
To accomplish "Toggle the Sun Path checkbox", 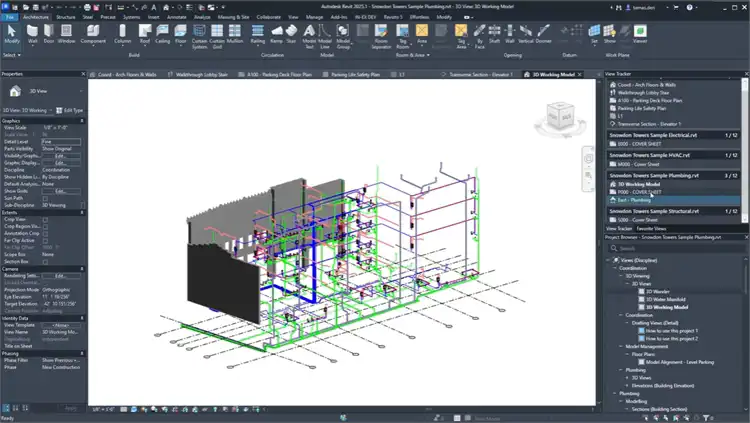I will point(45,198).
